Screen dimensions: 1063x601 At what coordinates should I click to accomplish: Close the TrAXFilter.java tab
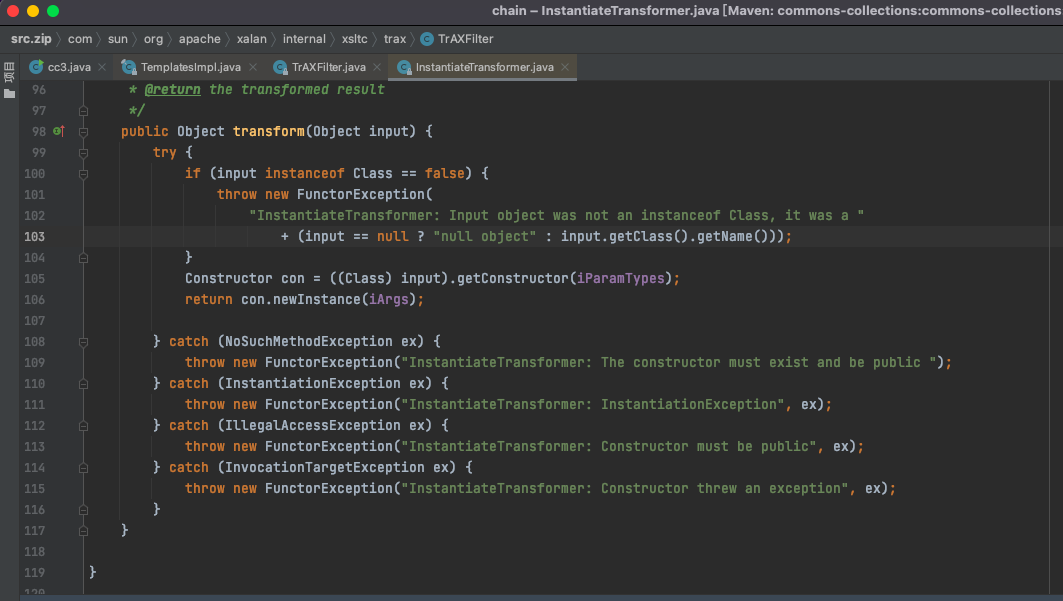(x=377, y=67)
